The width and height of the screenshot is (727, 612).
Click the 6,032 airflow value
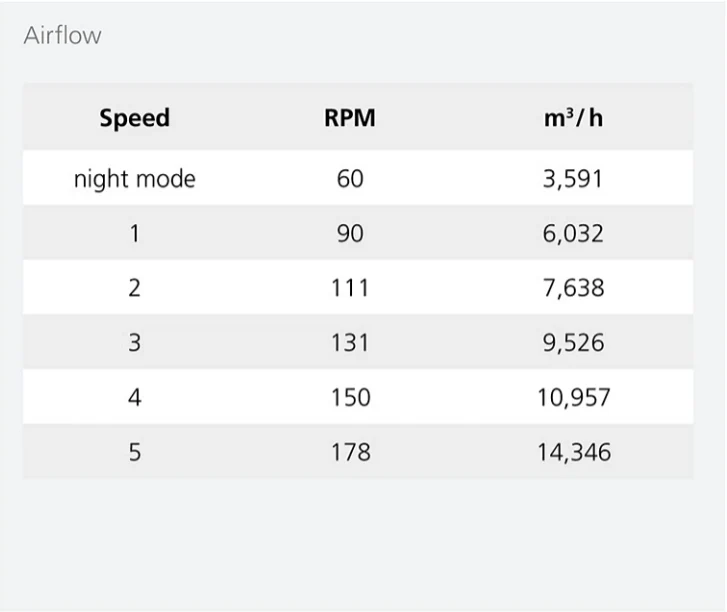(573, 233)
